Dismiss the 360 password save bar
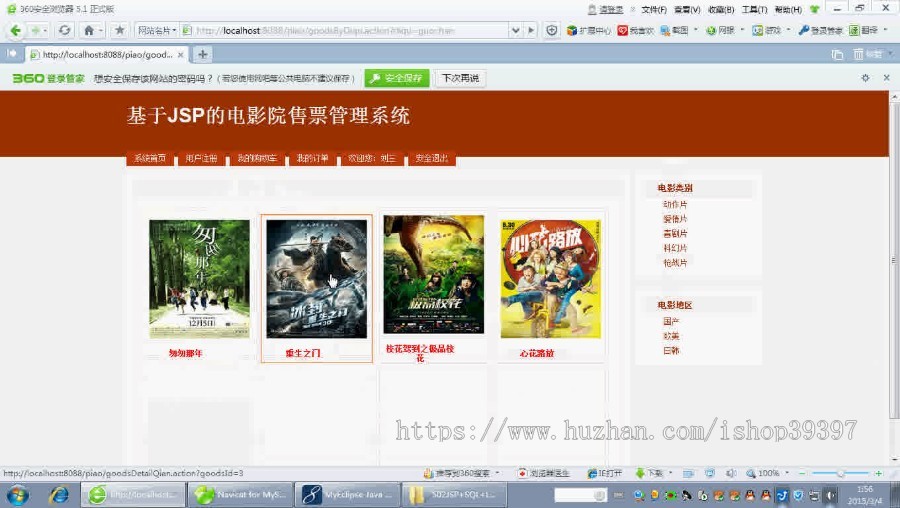This screenshot has width=900, height=508. coord(886,77)
